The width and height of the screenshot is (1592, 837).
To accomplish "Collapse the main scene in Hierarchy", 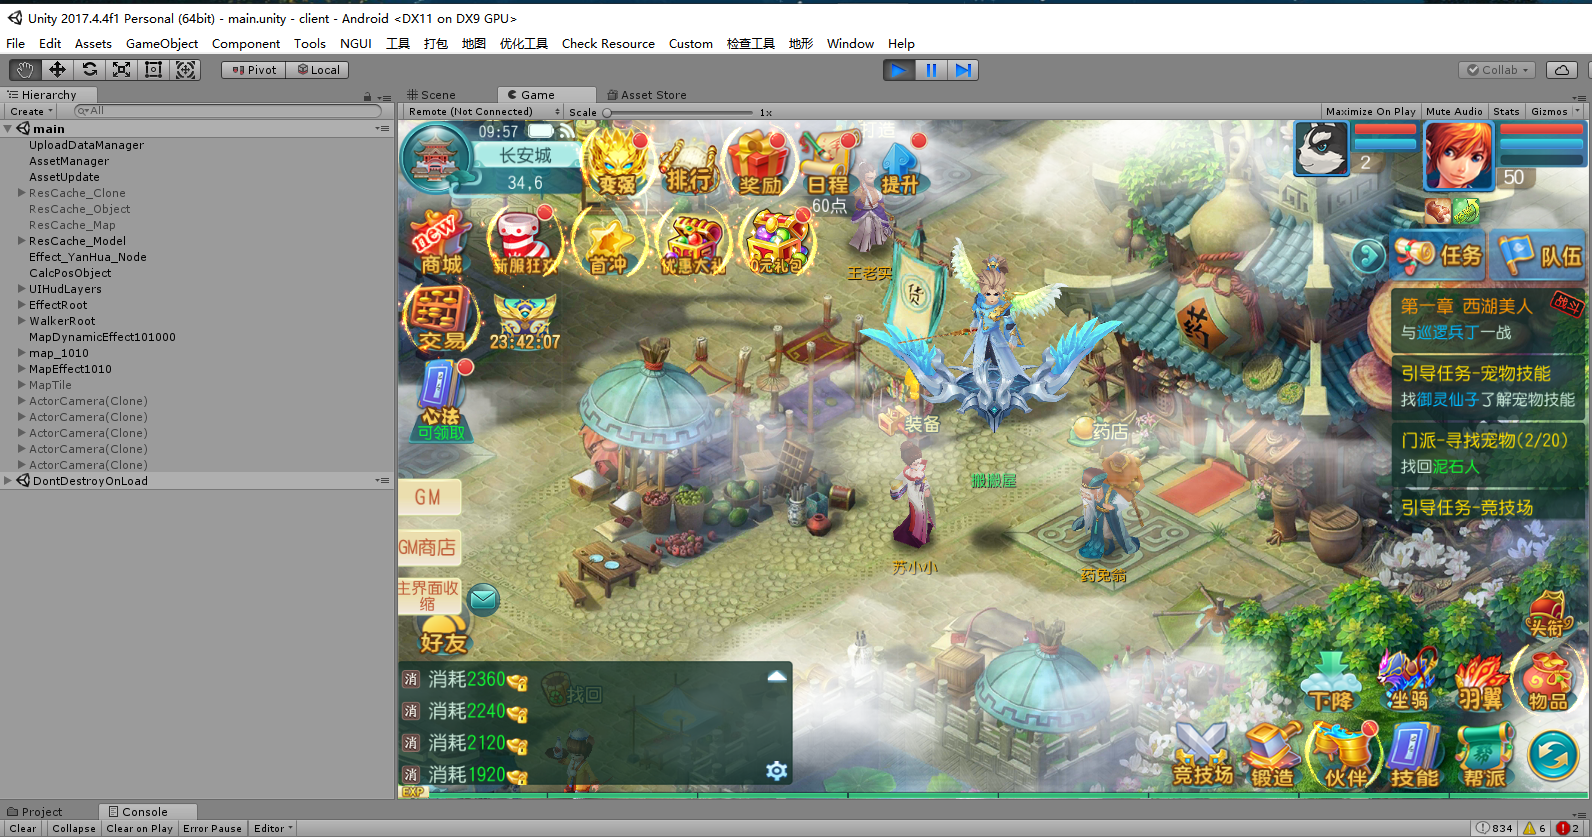I will [8, 129].
